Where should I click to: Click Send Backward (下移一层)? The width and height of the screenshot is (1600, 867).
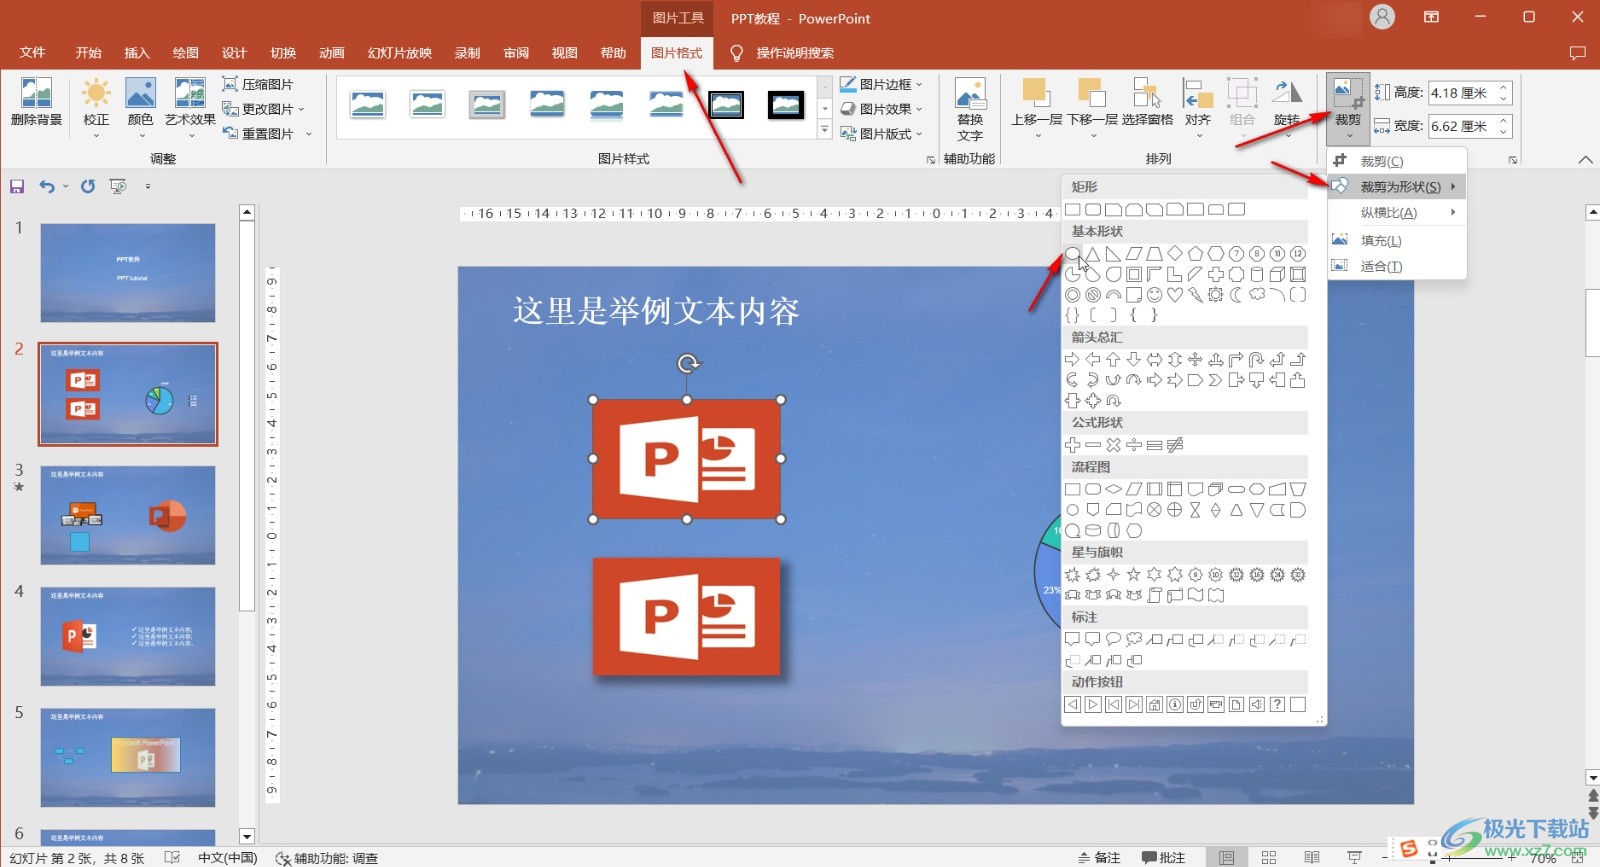point(1092,107)
